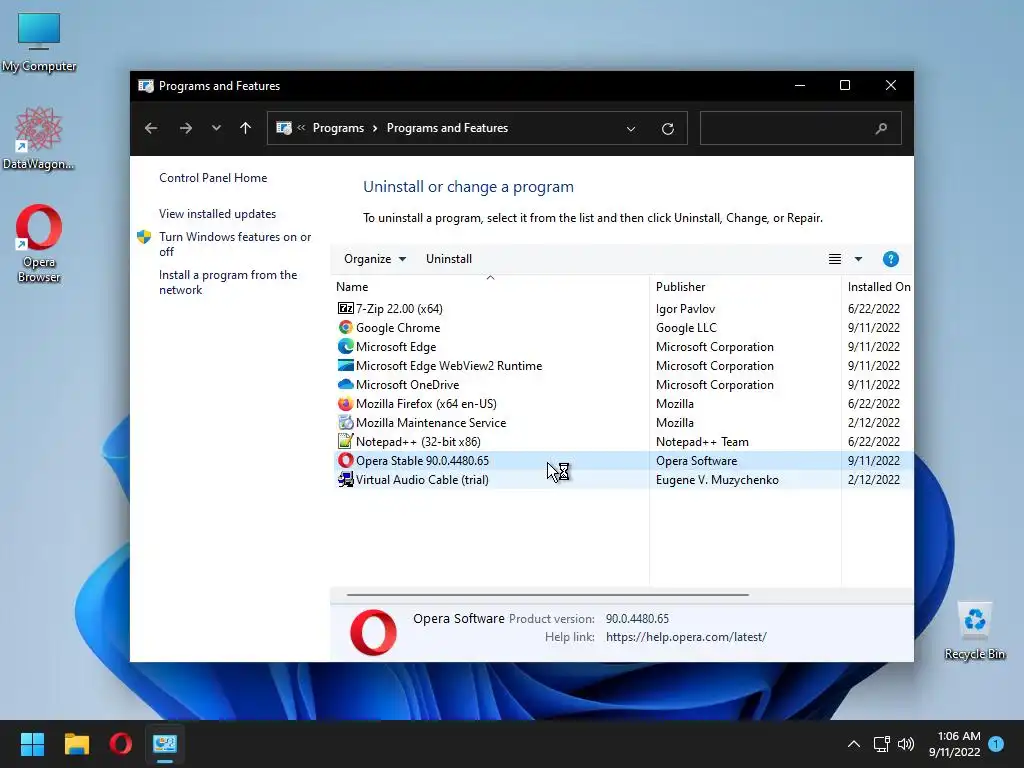1024x768 pixels.
Task: Open Turn Windows features on or off
Action: (x=235, y=244)
